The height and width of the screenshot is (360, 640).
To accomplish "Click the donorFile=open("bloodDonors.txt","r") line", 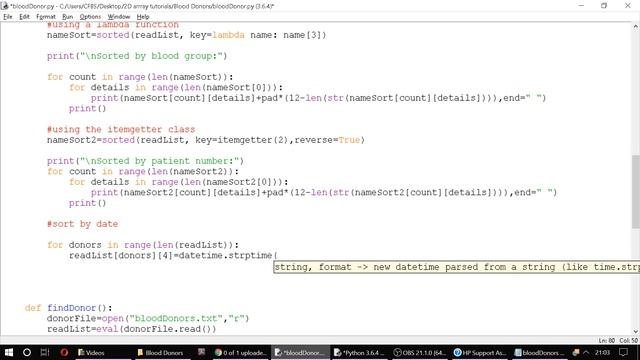I will point(148,318).
